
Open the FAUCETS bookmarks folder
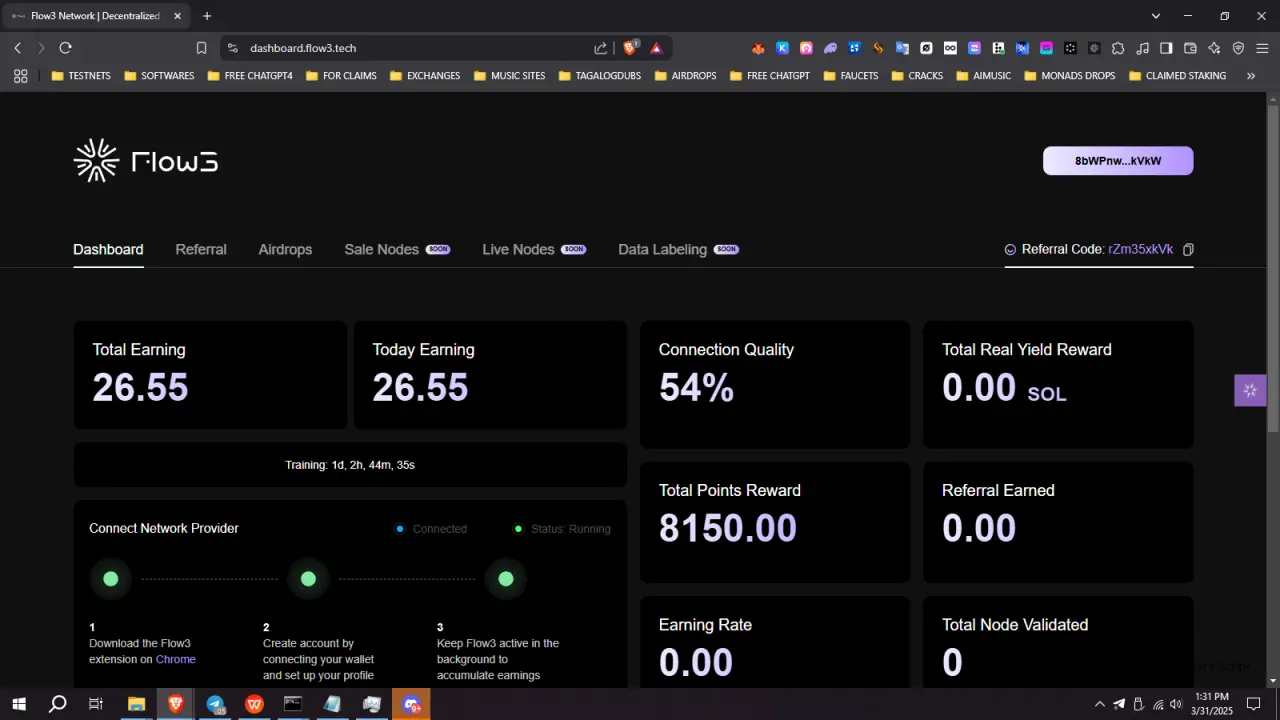(851, 76)
